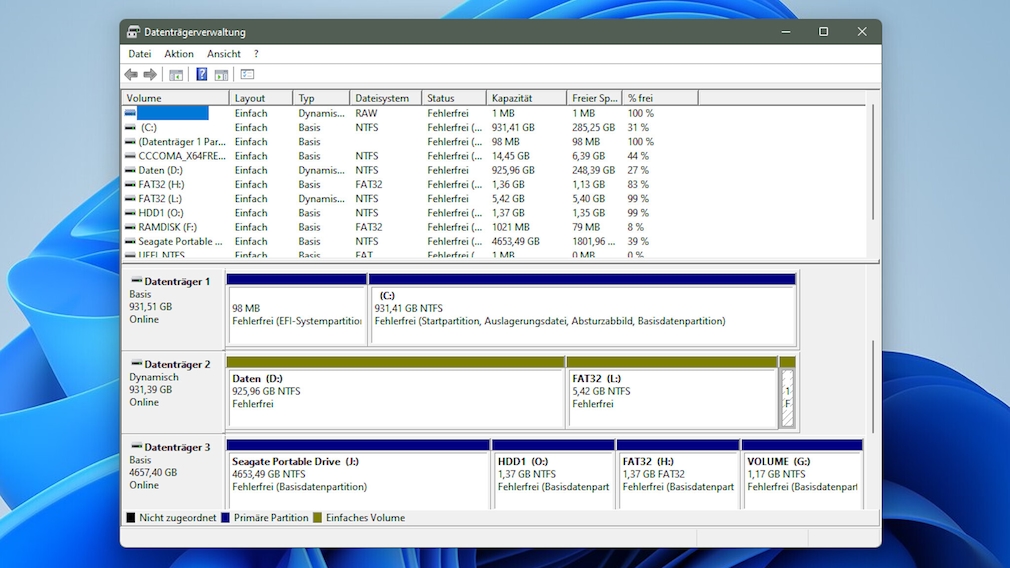Open the Ansicht menu
The height and width of the screenshot is (568, 1010).
224,54
